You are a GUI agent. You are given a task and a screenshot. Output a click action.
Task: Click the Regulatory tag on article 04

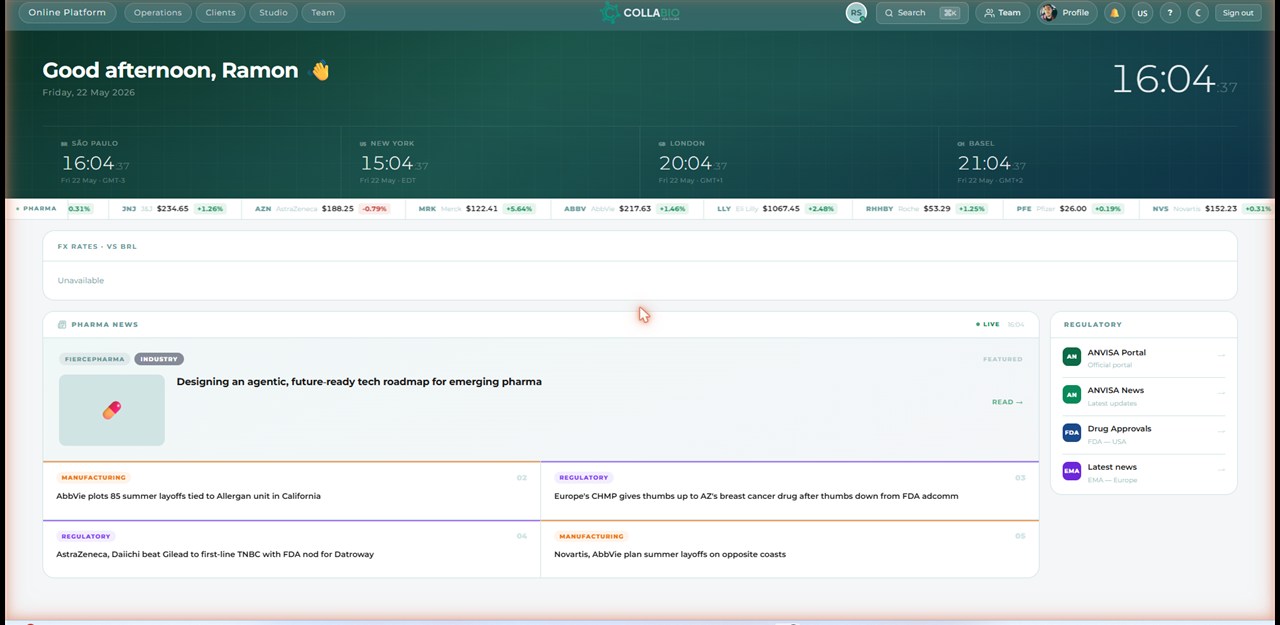(x=85, y=536)
